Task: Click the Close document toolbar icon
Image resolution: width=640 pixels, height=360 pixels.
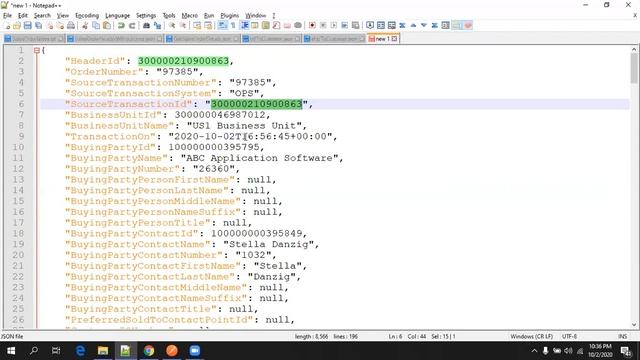Action: coord(49,25)
